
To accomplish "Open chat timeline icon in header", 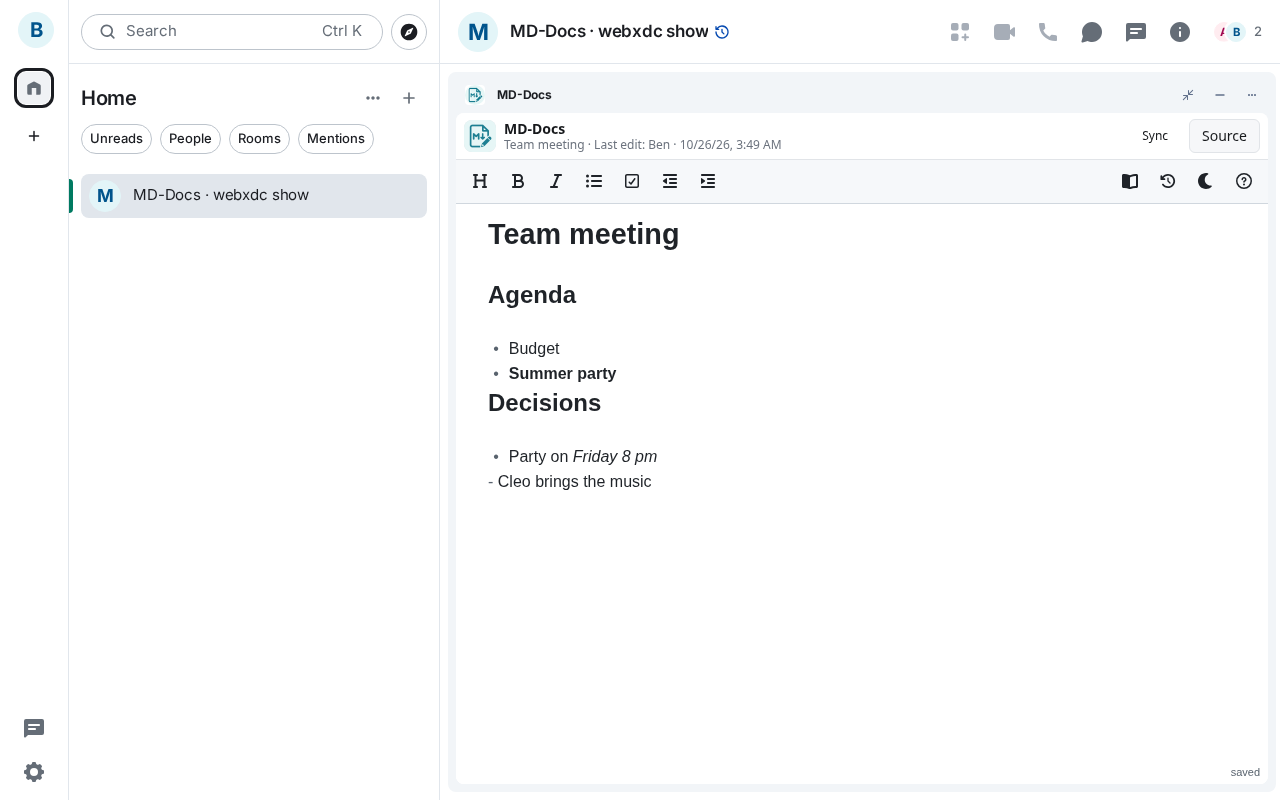I will [1136, 32].
